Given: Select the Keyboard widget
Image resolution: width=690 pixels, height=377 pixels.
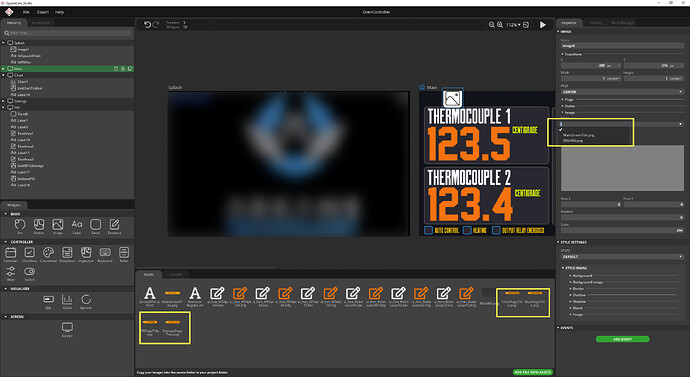Looking at the screenshot, I should pyautogui.click(x=105, y=254).
